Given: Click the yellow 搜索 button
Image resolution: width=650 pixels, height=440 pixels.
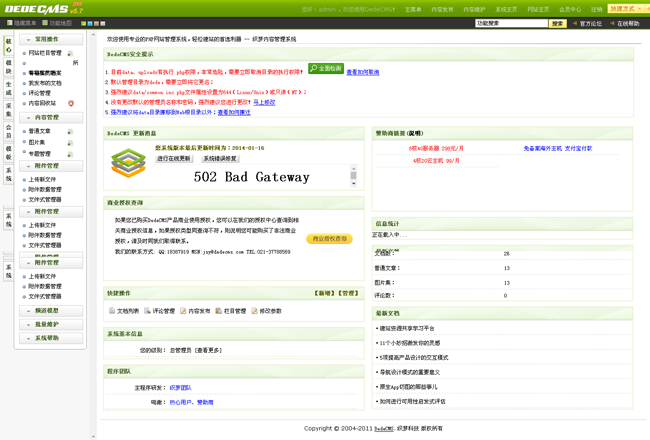Looking at the screenshot, I should (558, 24).
